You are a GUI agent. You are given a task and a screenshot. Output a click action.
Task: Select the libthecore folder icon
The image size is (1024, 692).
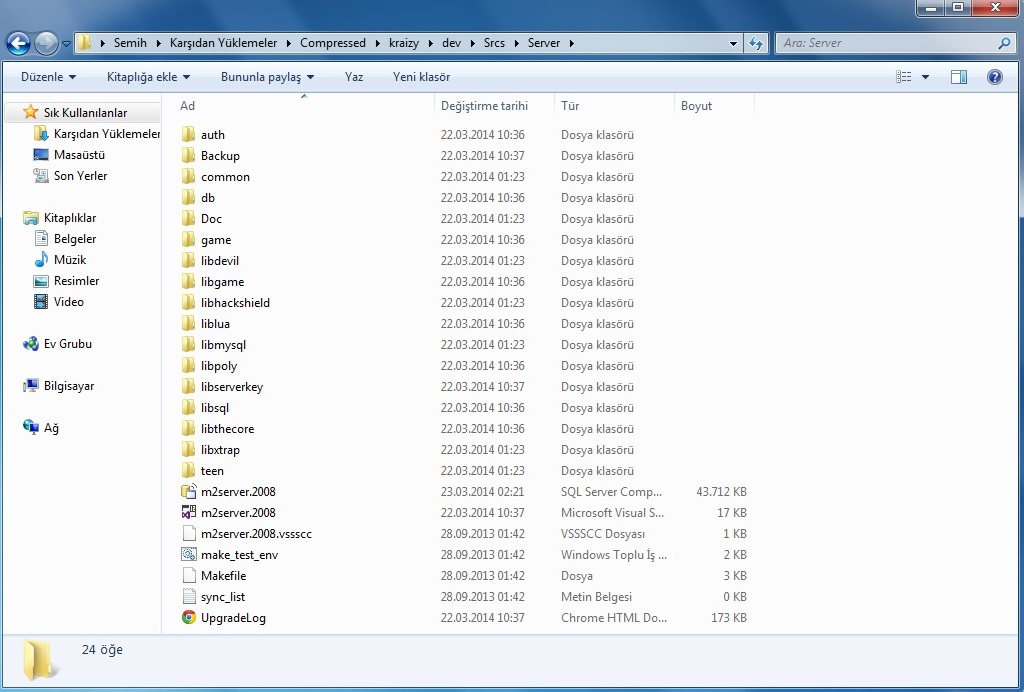[x=189, y=428]
